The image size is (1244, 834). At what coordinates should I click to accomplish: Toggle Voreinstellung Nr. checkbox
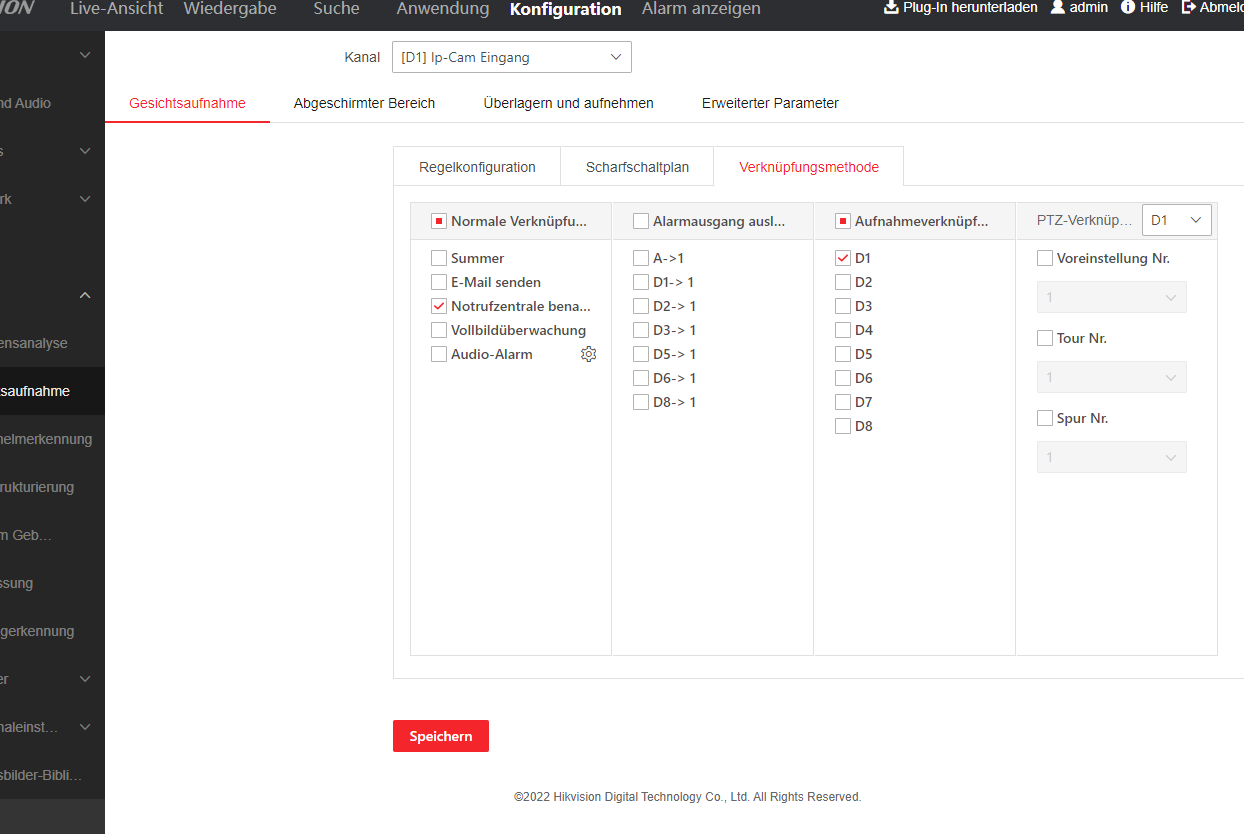click(x=1045, y=258)
